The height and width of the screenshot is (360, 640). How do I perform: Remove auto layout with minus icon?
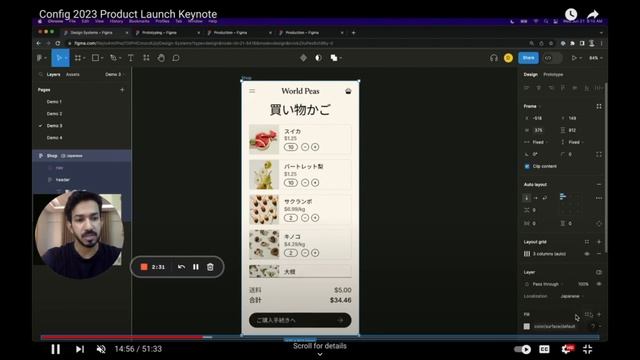pyautogui.click(x=599, y=184)
